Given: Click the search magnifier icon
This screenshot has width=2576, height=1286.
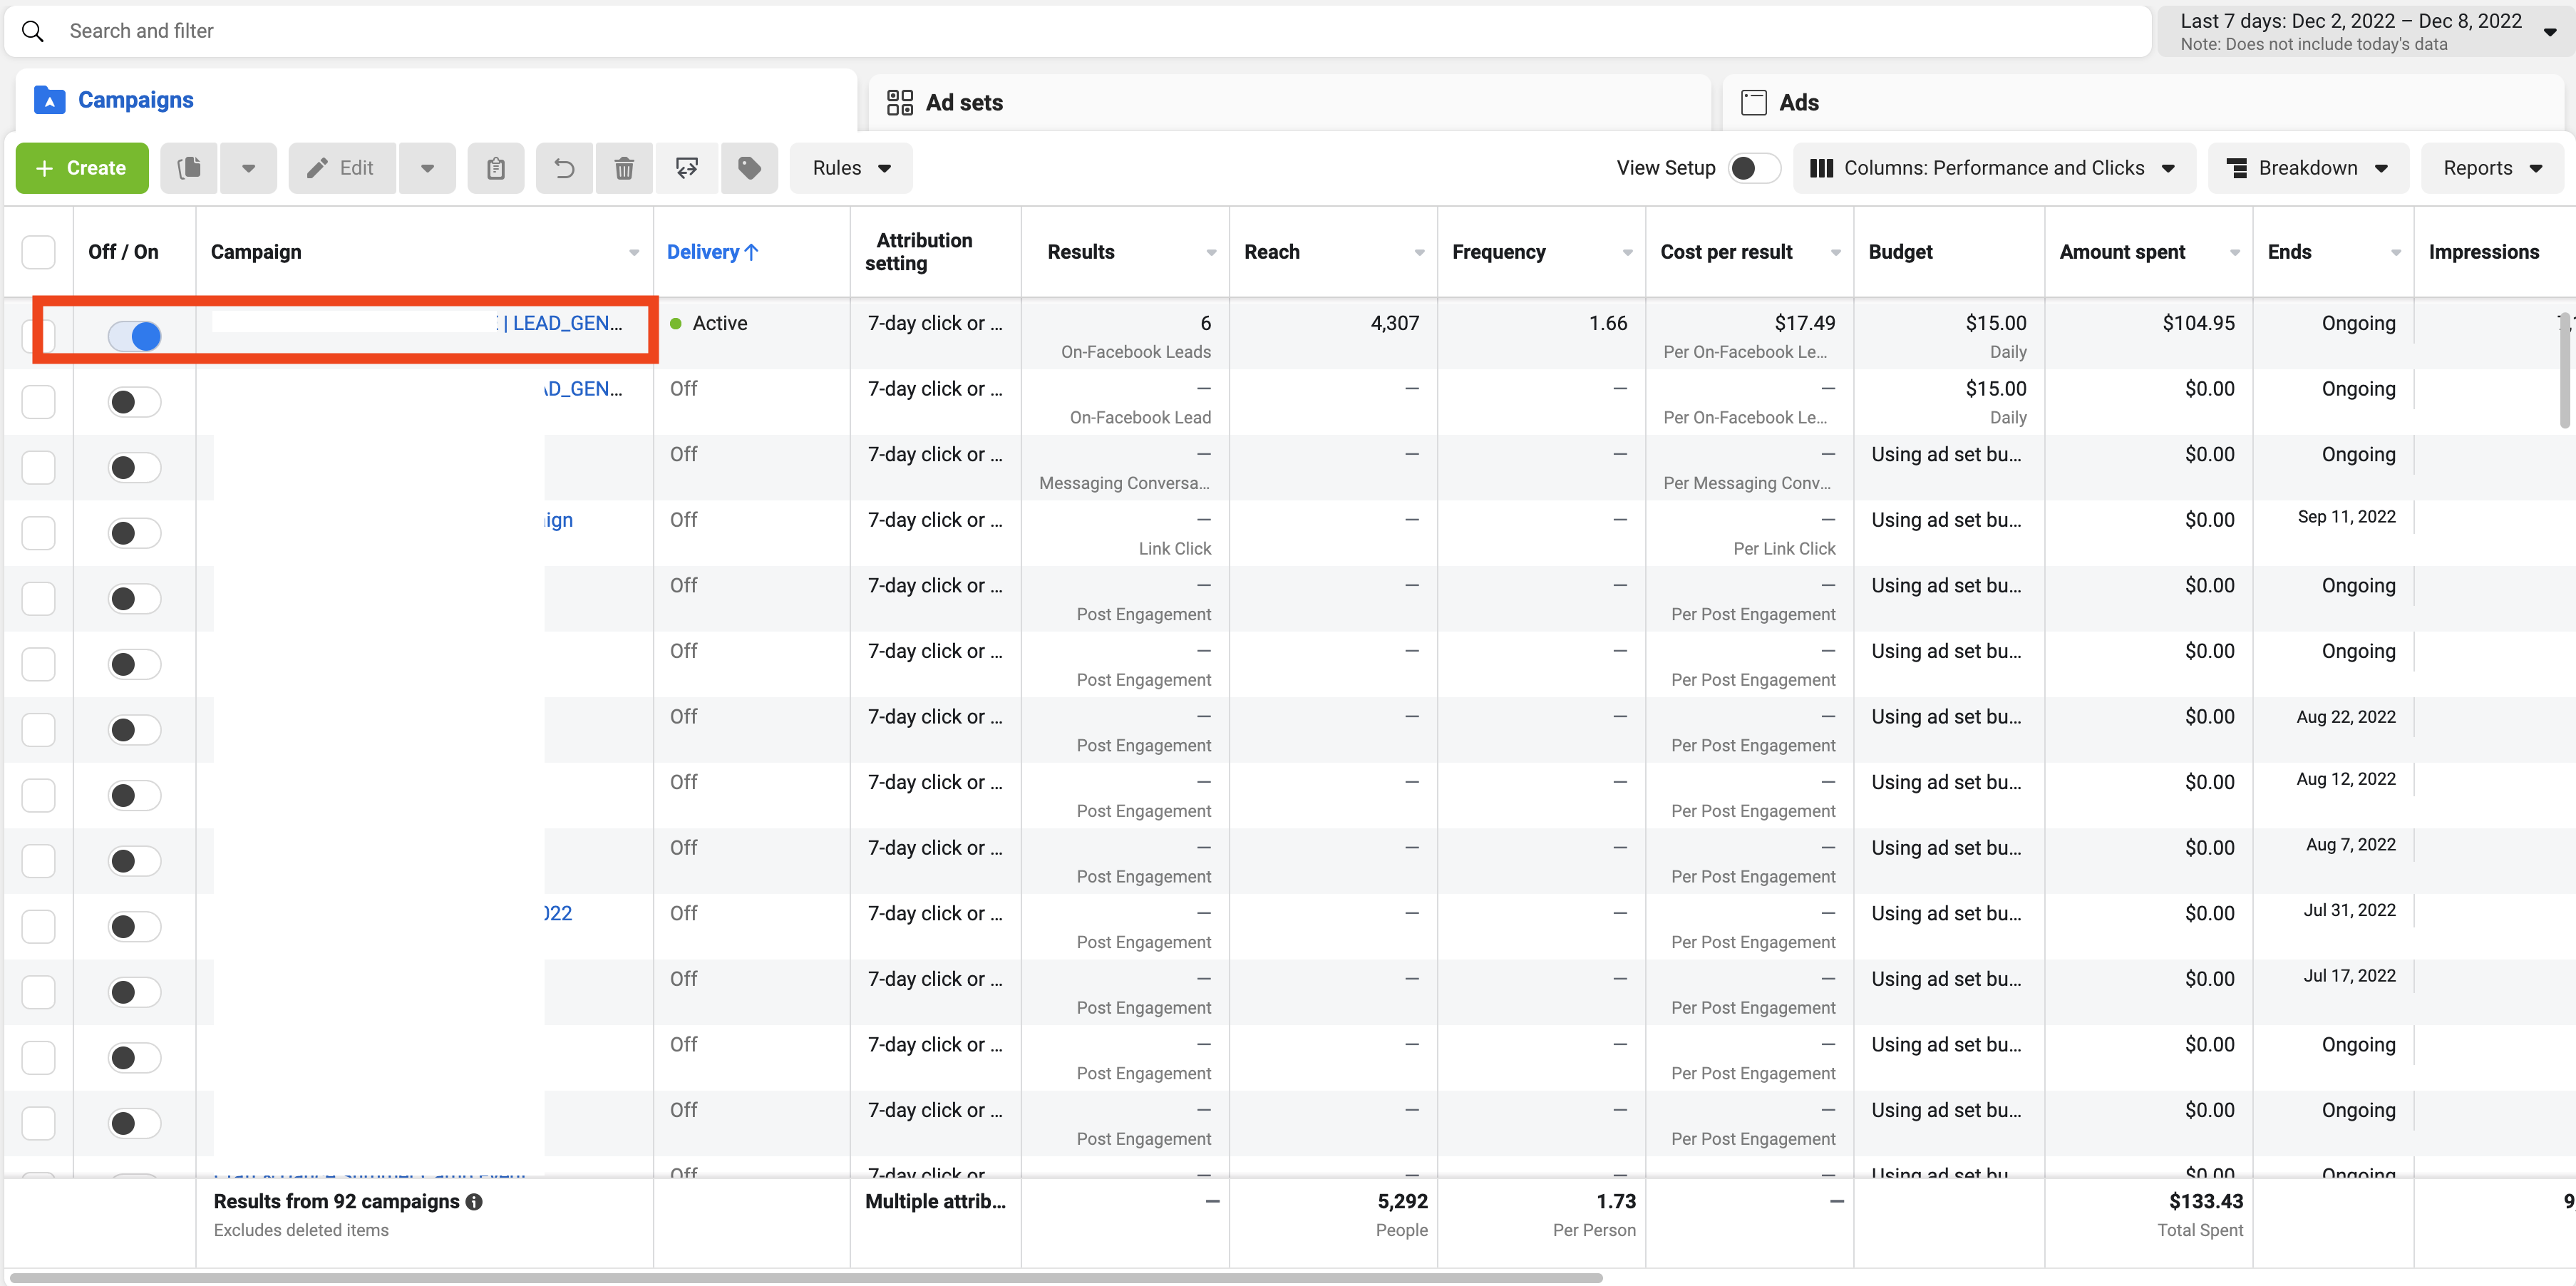Looking at the screenshot, I should tap(33, 31).
